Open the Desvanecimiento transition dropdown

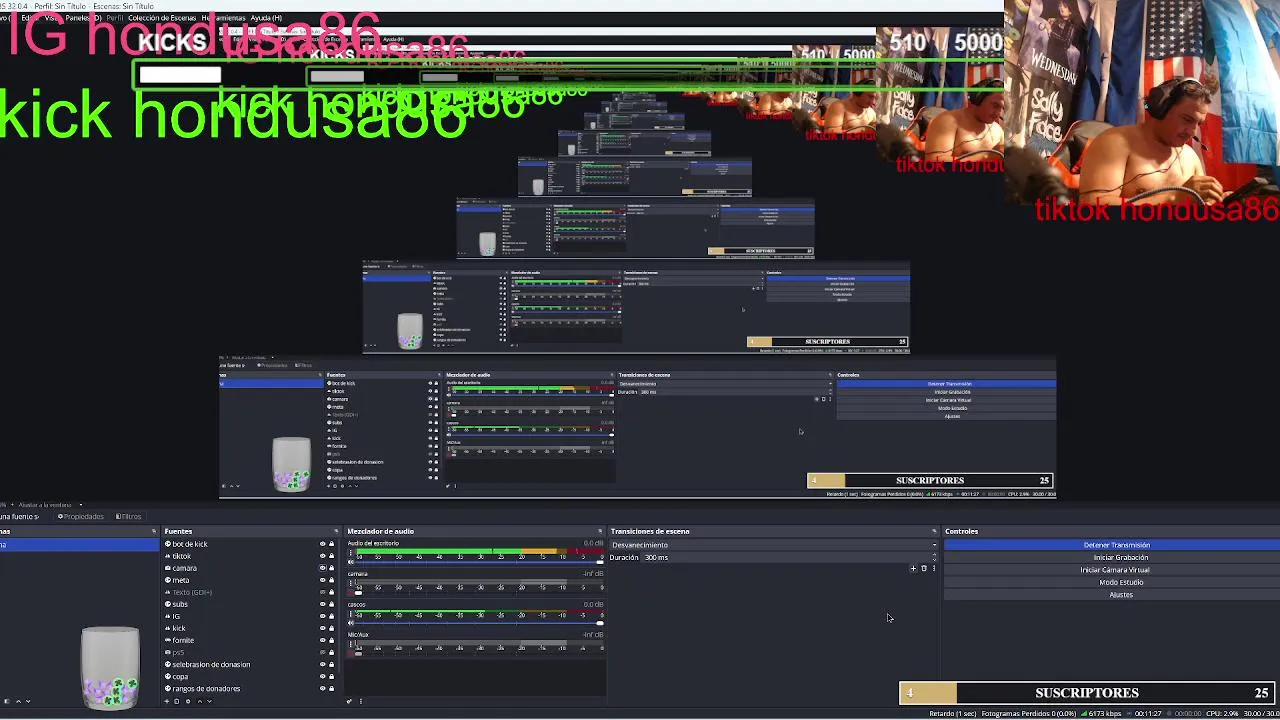(x=774, y=545)
